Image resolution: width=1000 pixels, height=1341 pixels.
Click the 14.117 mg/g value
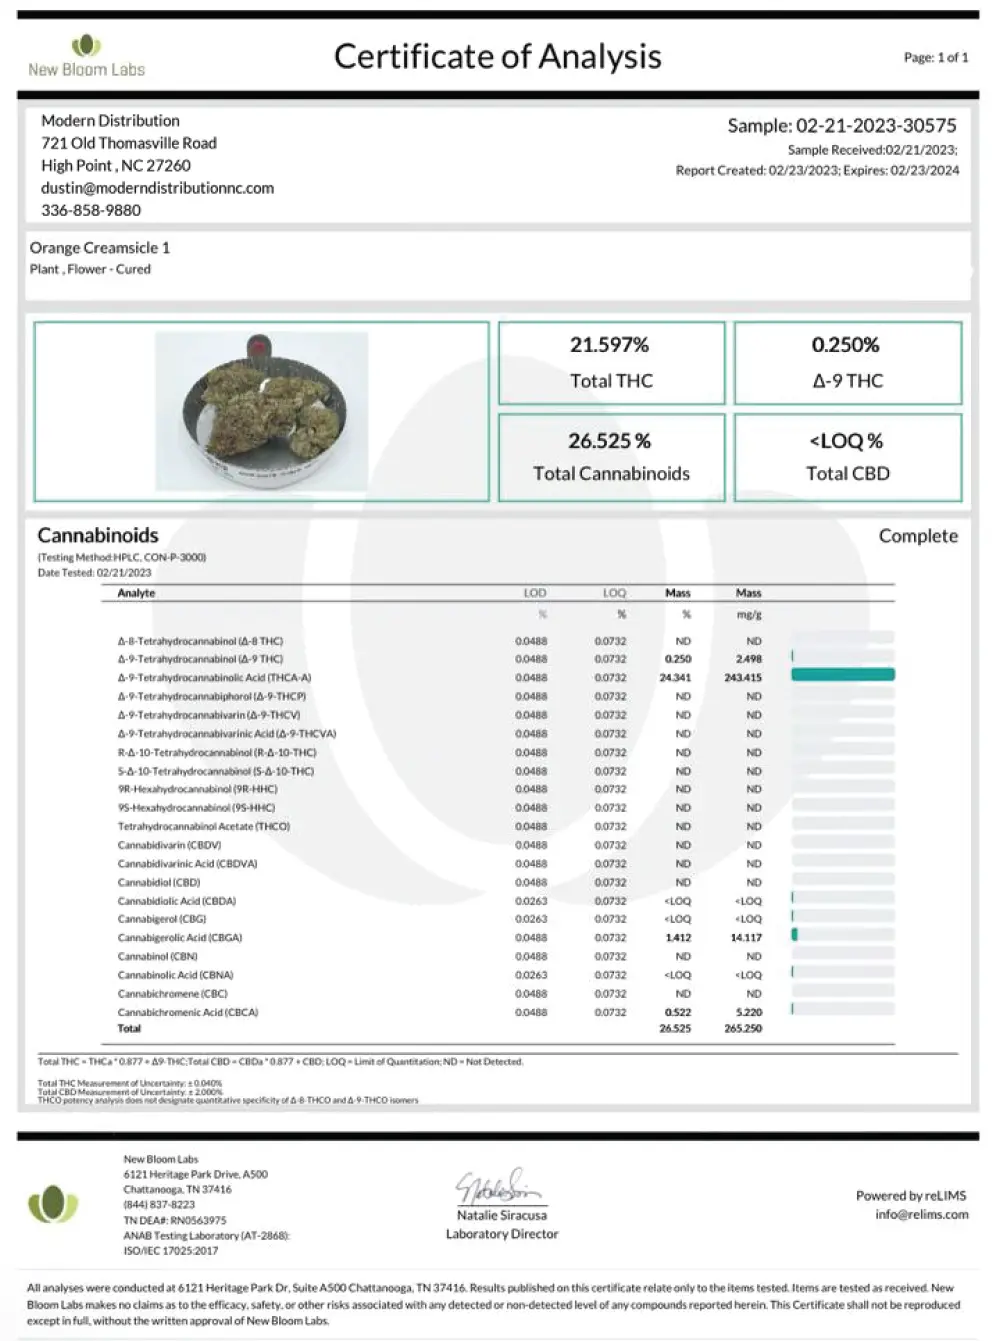tap(746, 938)
